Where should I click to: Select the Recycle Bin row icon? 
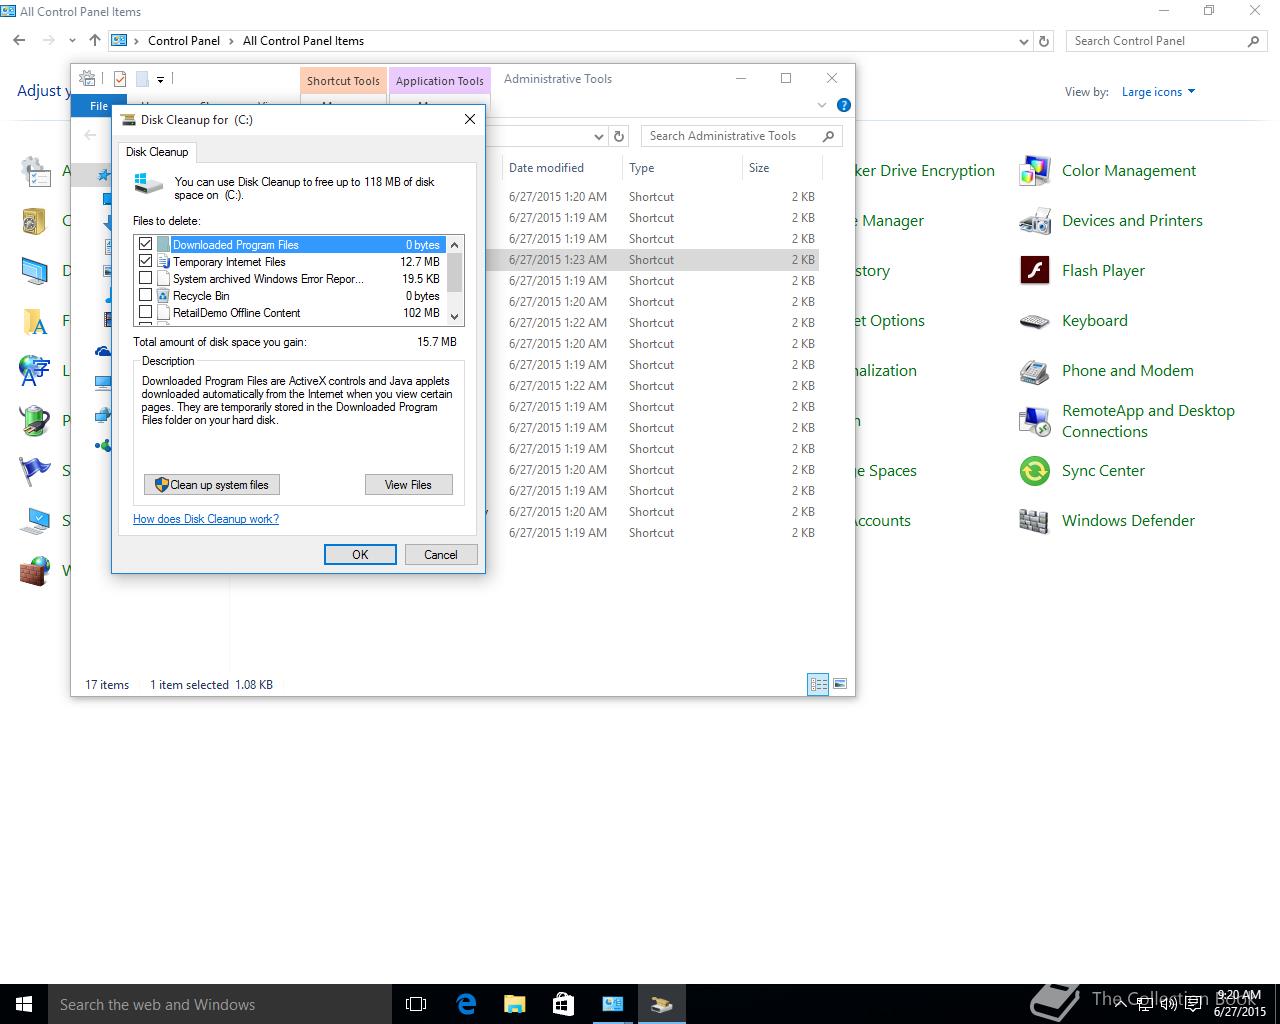(x=163, y=296)
